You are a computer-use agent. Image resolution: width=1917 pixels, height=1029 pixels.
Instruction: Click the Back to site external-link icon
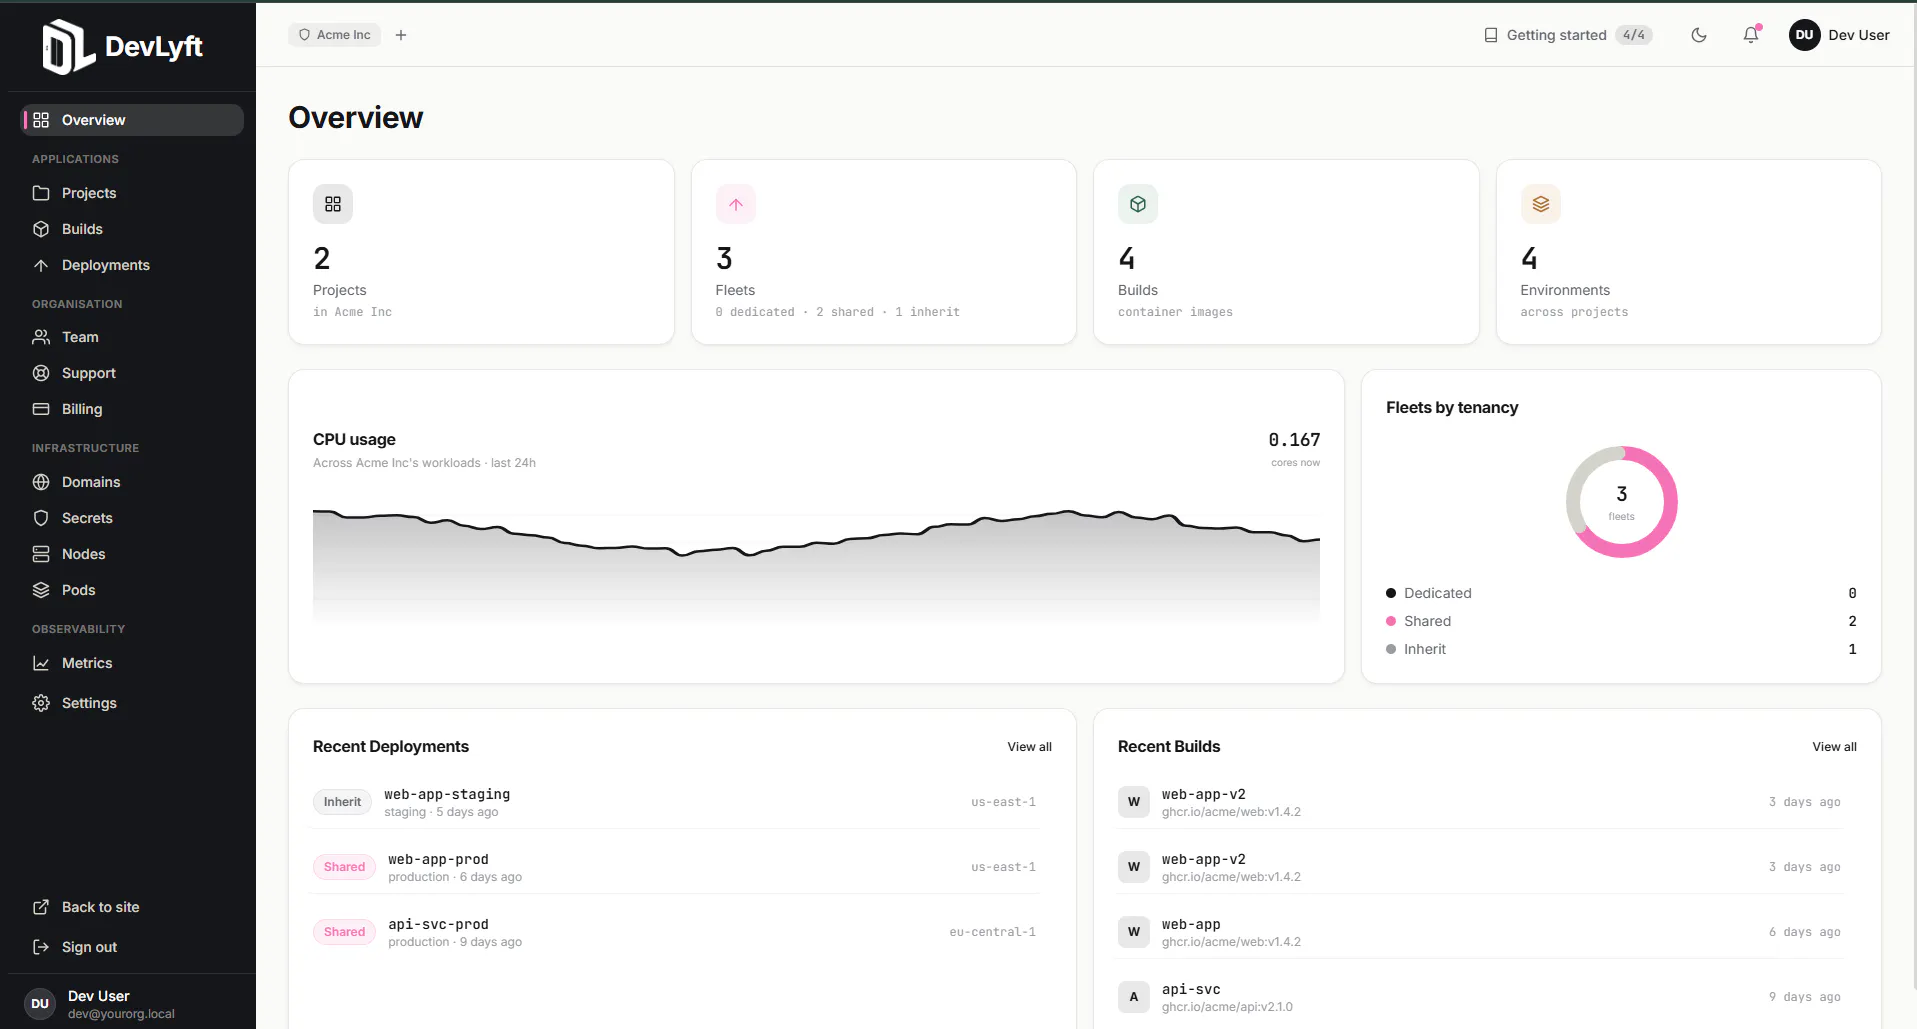[x=41, y=907]
